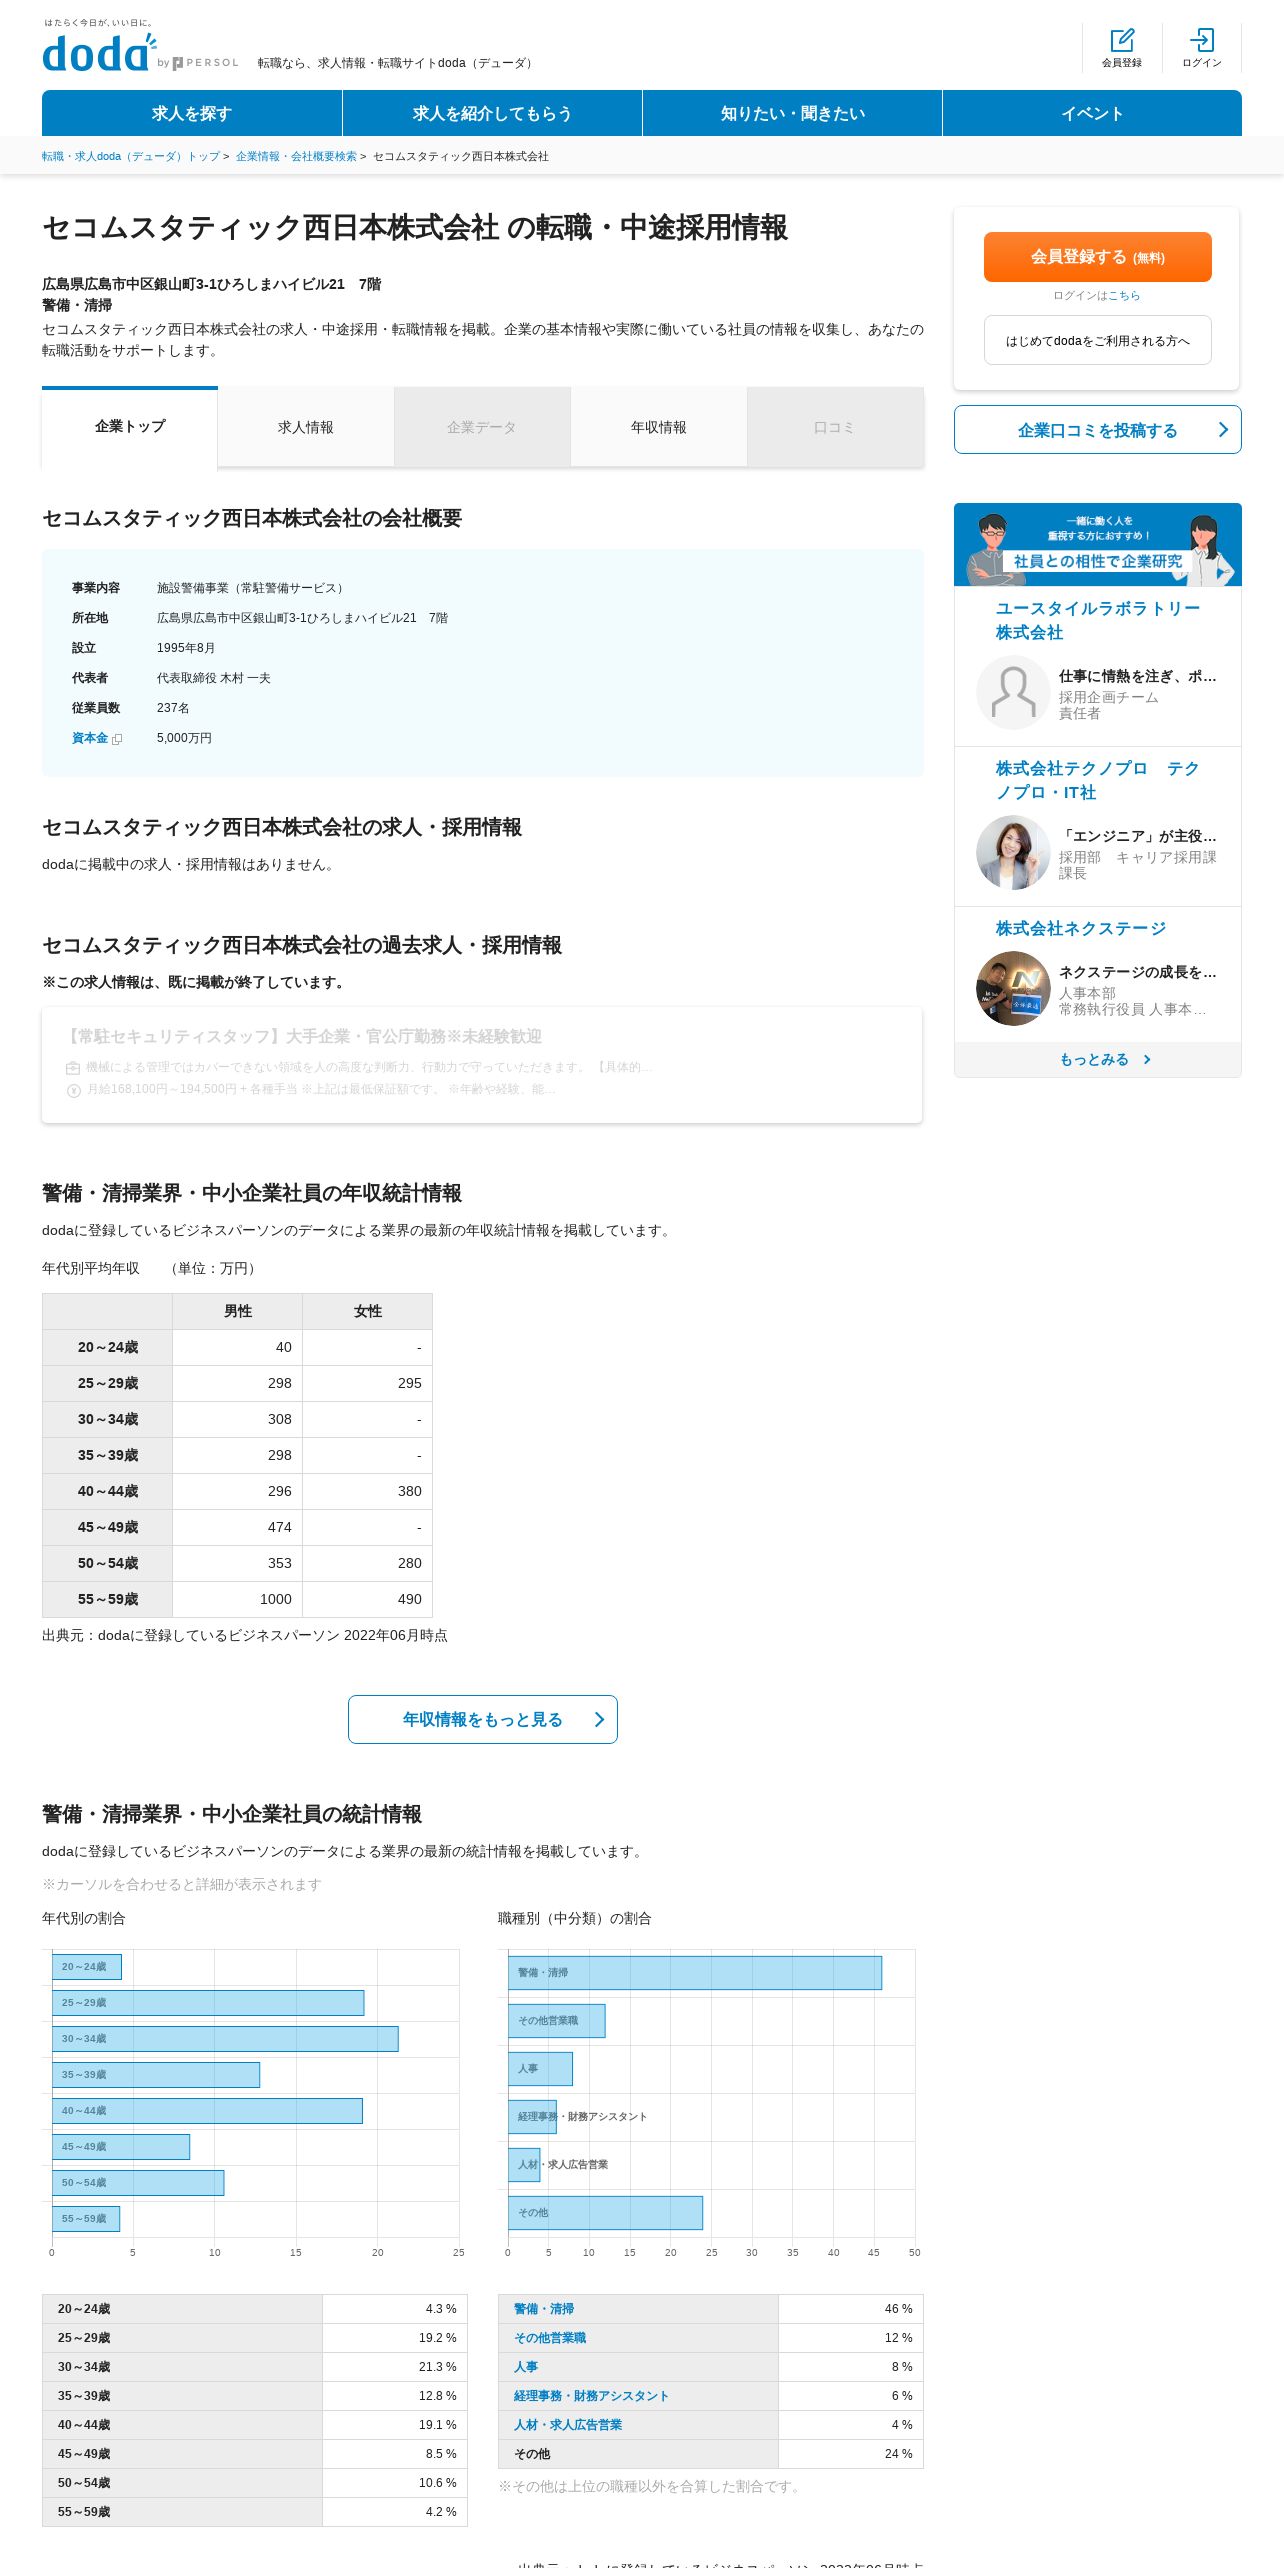The width and height of the screenshot is (1284, 2568).
Task: Go to 企業情報・会社概要検索 breadcrumb
Action: (x=296, y=156)
